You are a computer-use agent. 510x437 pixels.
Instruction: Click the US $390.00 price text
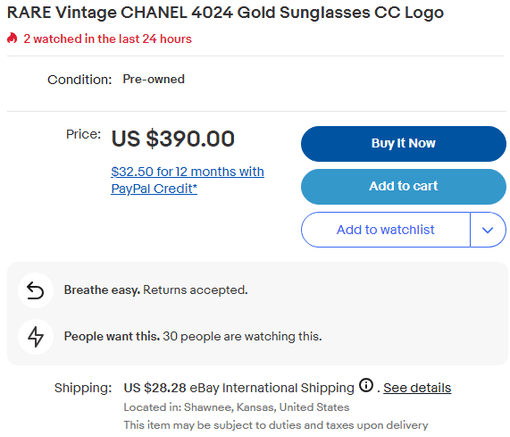click(173, 139)
